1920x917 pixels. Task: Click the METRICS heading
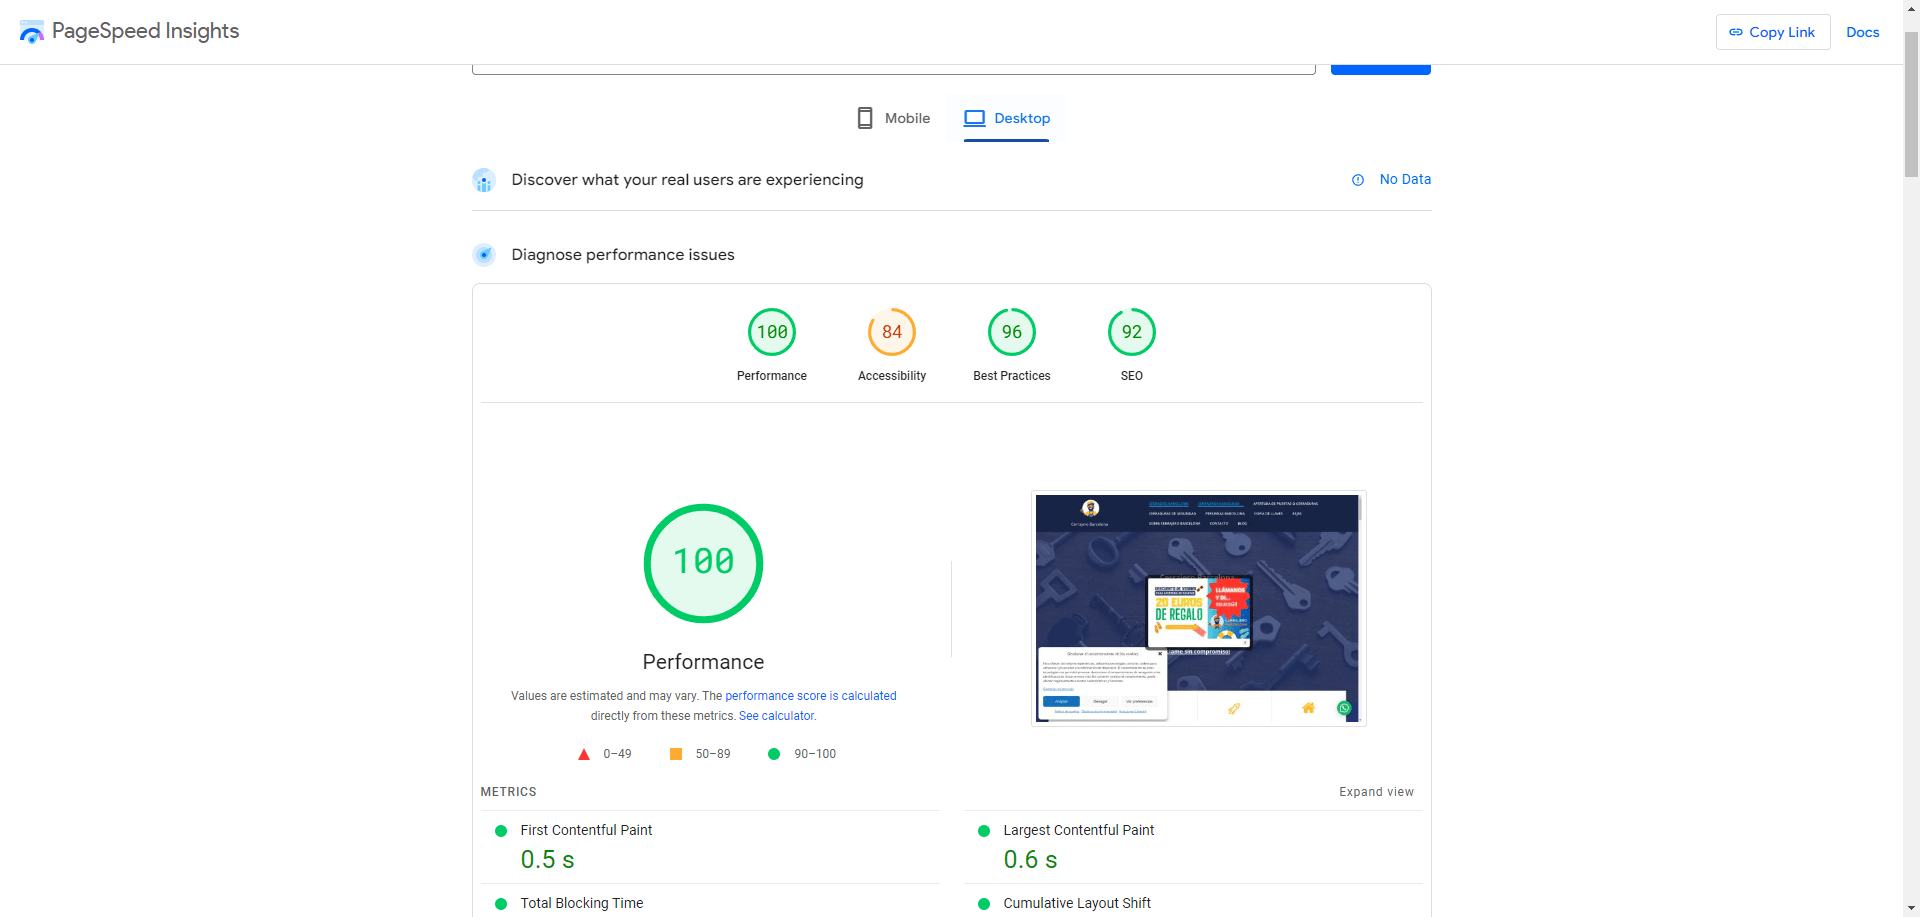(508, 792)
